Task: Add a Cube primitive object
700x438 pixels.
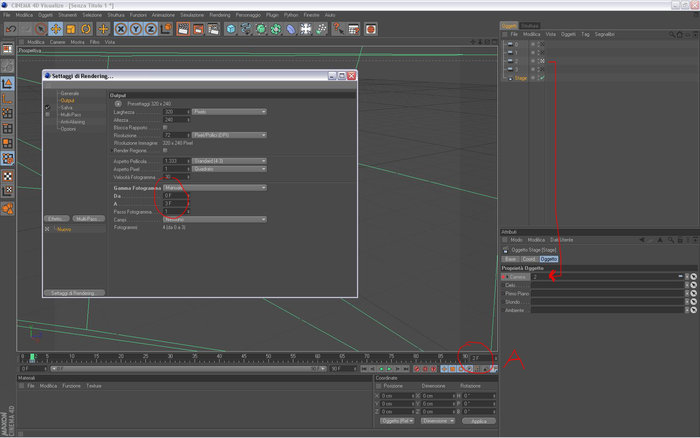Action: tap(231, 29)
